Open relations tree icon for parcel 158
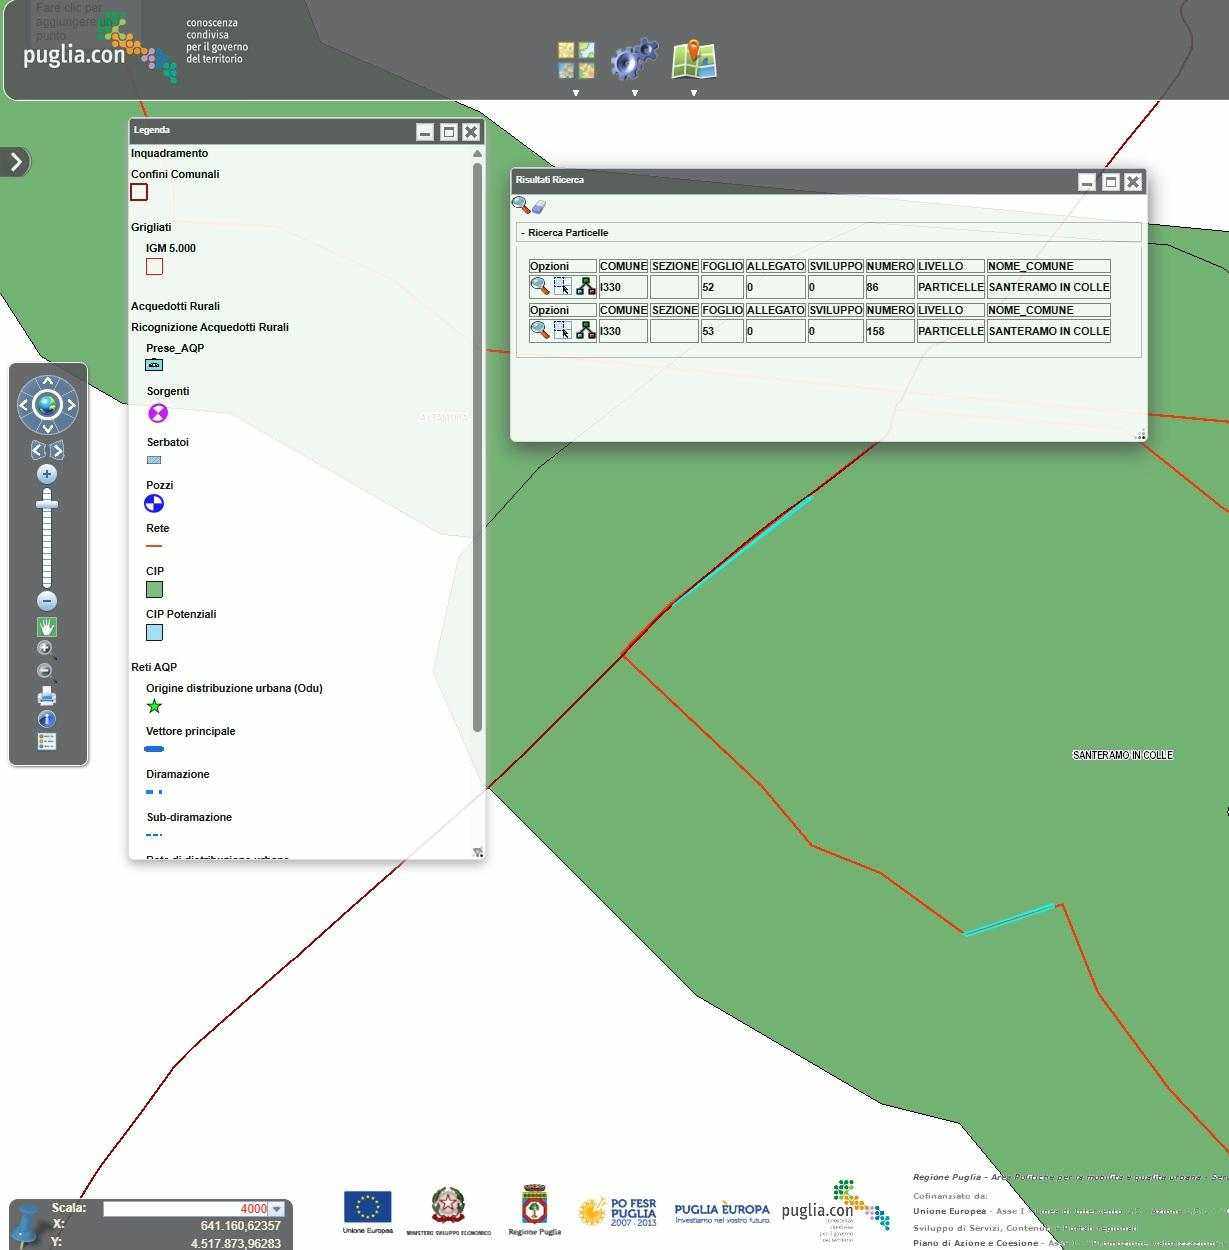The image size is (1229, 1250). click(x=586, y=330)
